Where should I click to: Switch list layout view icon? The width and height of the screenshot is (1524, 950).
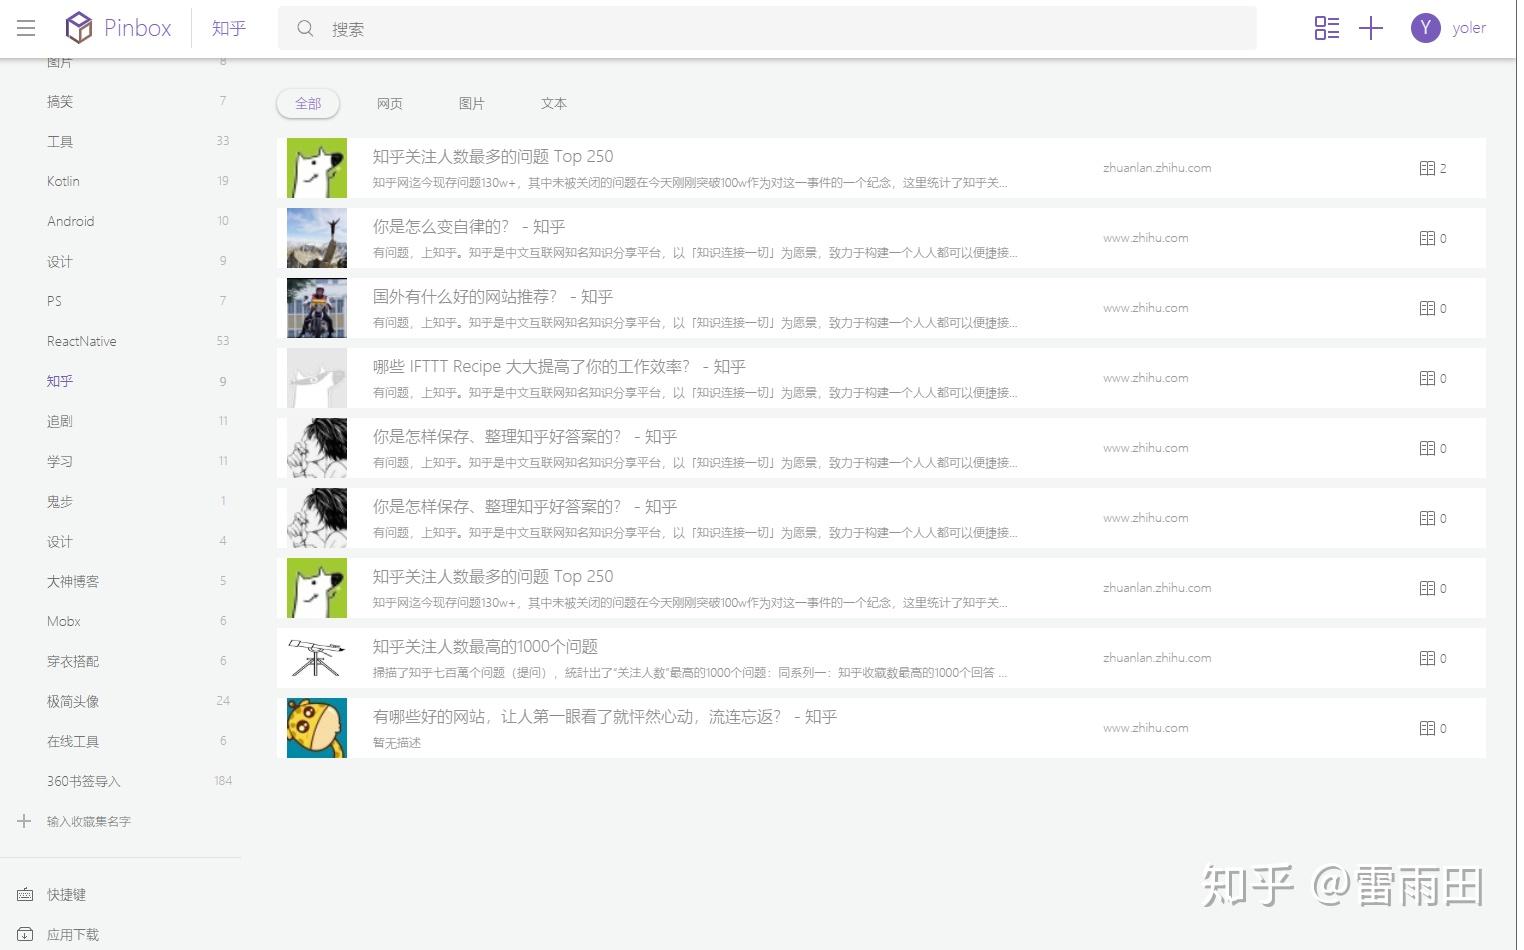coord(1327,28)
